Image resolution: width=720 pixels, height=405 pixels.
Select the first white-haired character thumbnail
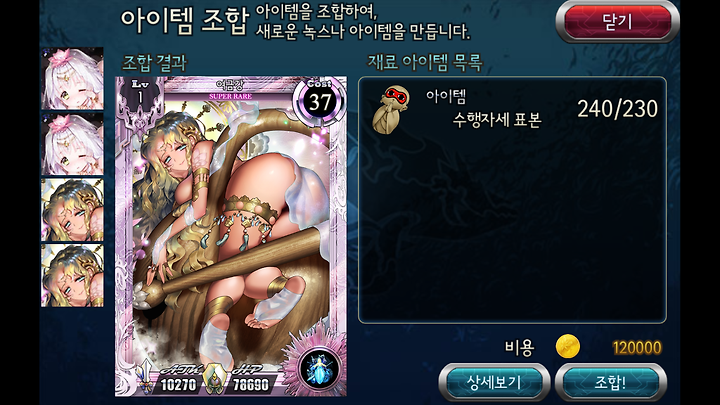click(x=72, y=79)
